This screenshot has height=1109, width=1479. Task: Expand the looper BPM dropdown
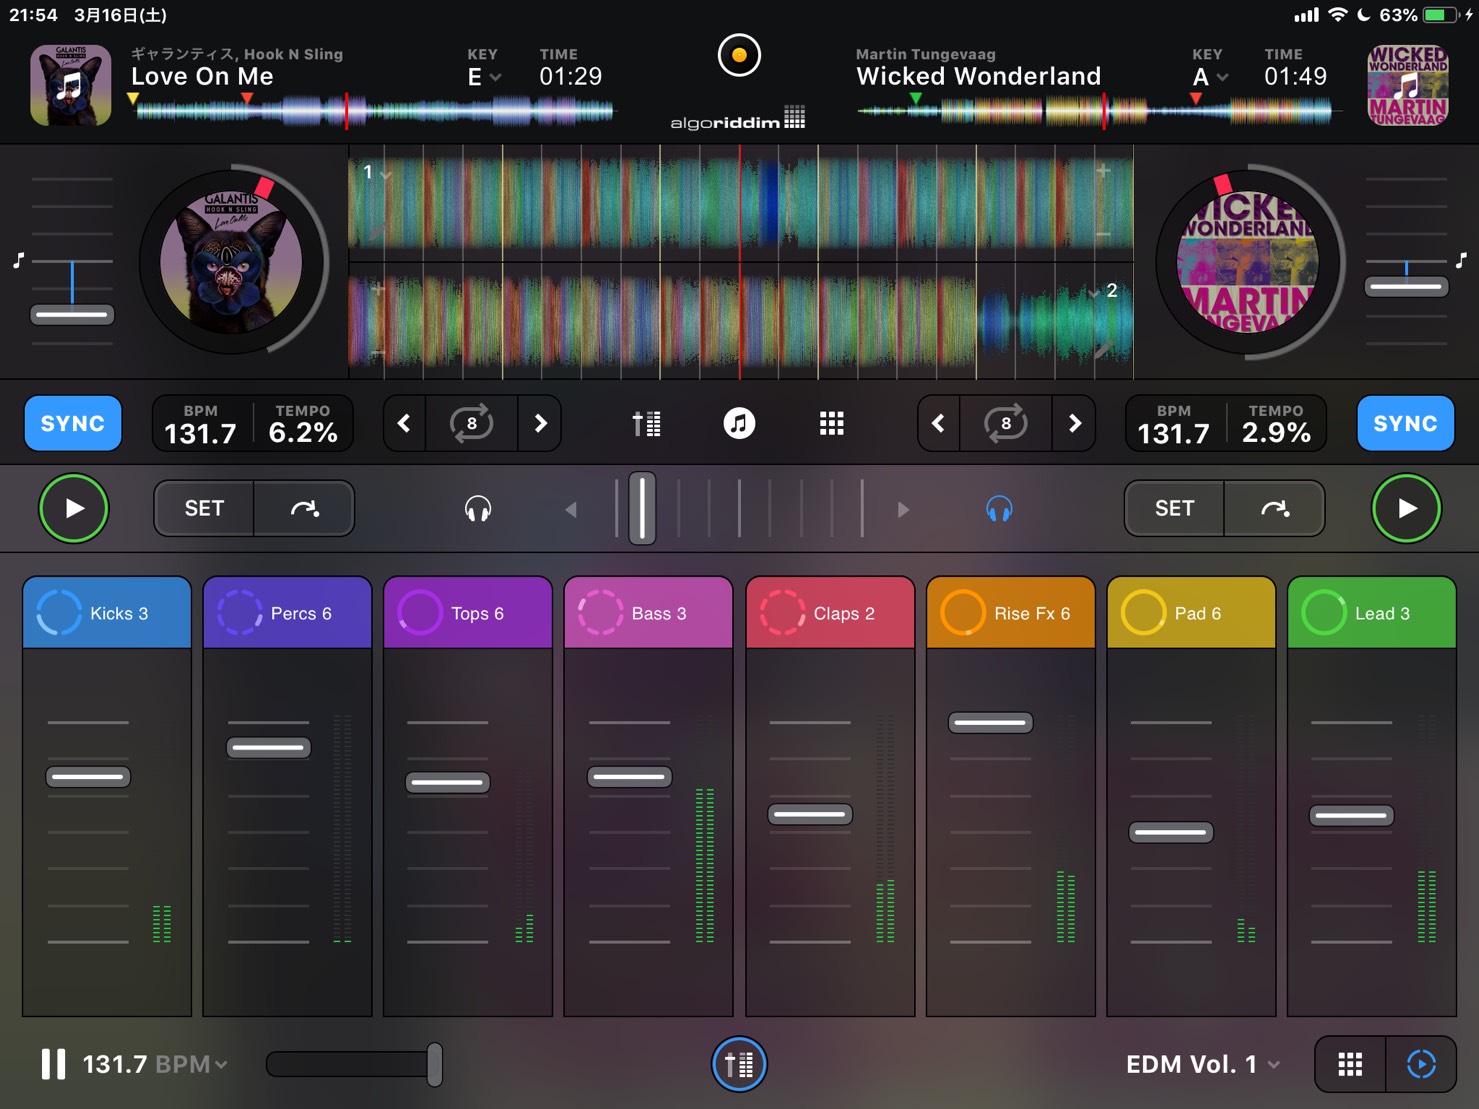(155, 1064)
